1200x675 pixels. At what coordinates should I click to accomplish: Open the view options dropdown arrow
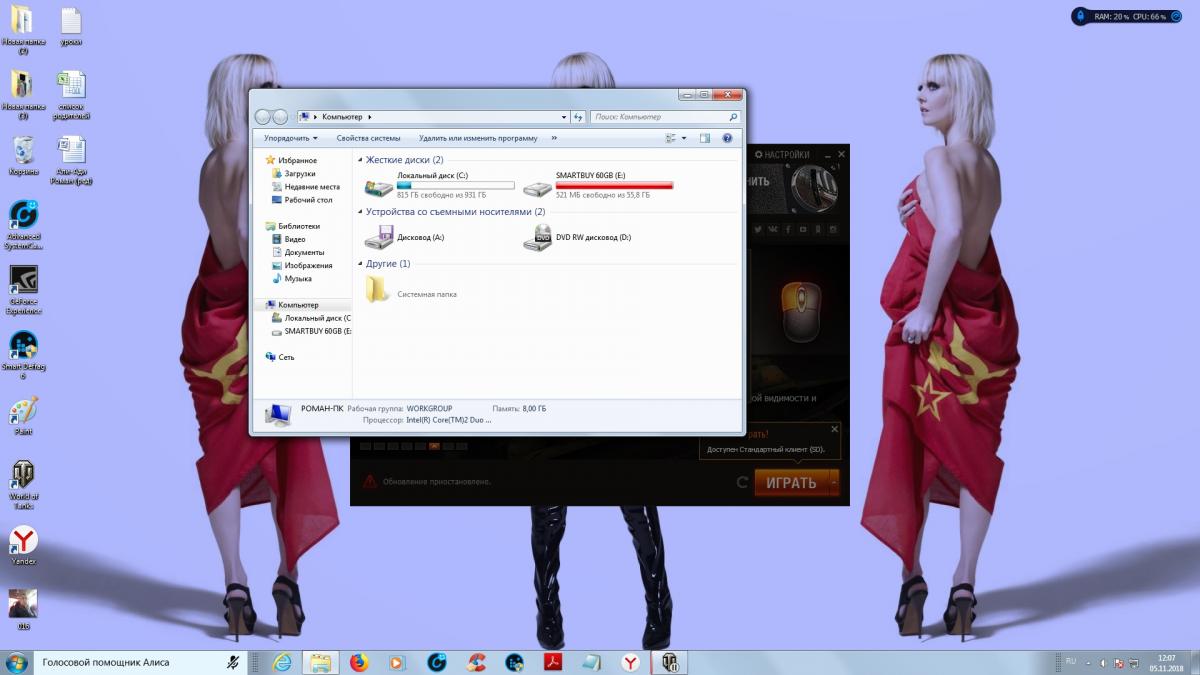click(686, 138)
